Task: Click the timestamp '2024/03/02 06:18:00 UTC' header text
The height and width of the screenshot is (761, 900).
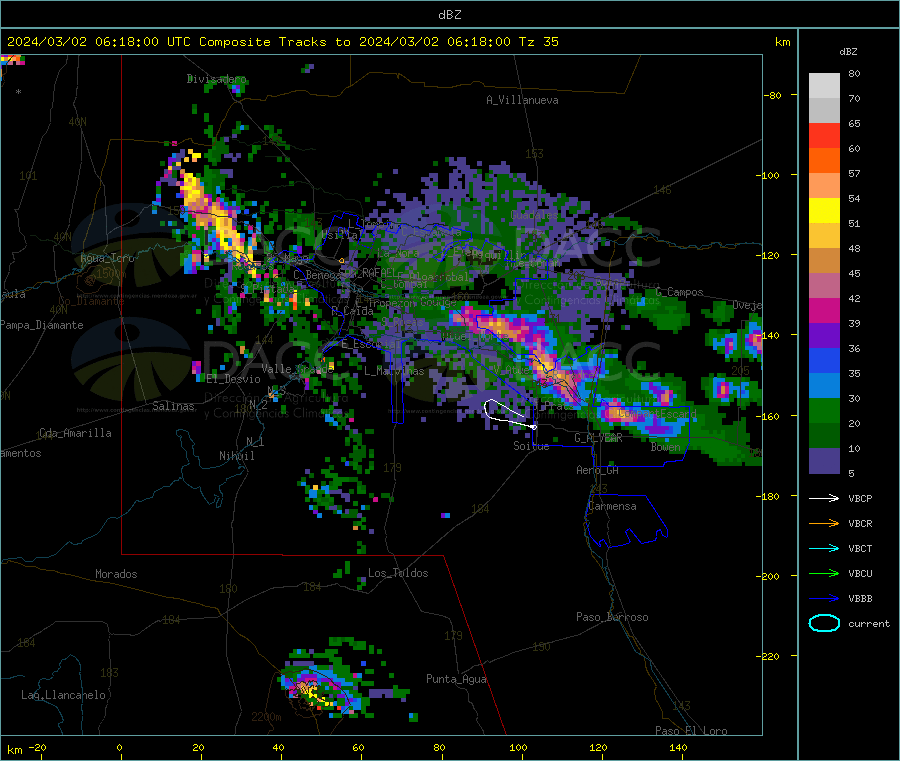Action: [x=99, y=42]
